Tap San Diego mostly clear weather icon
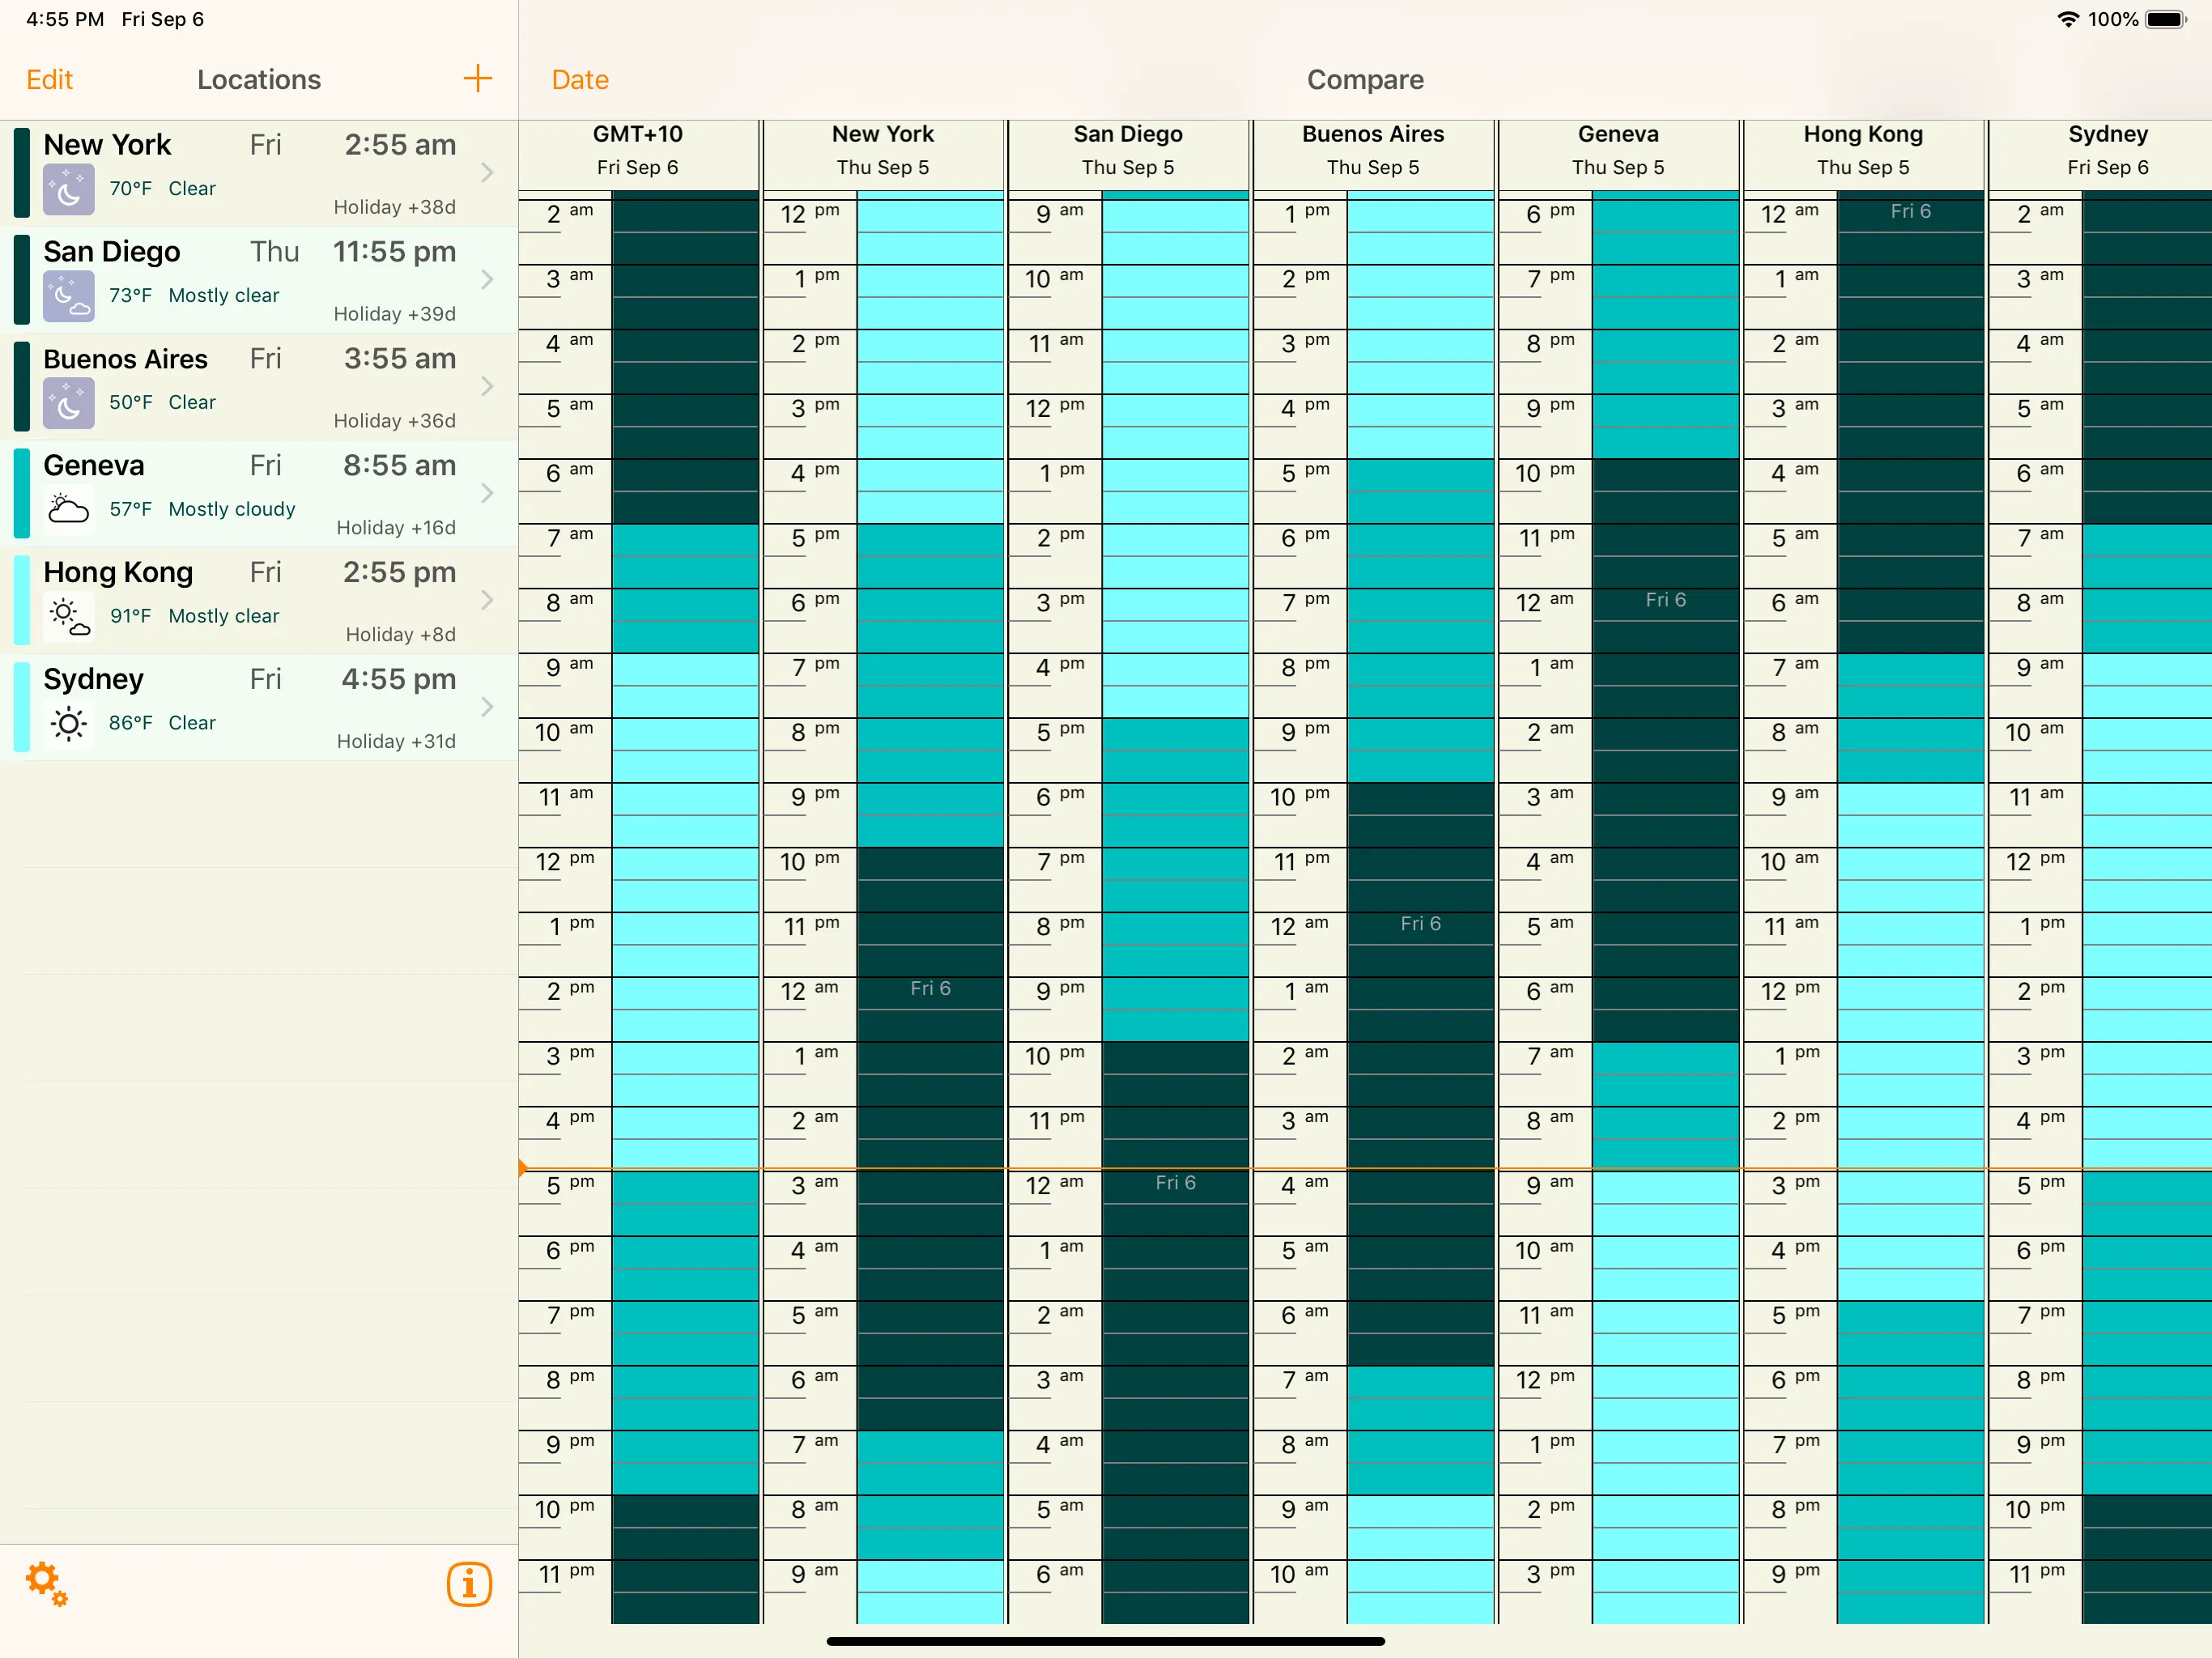Screen dimensions: 2212x1658 pos(69,296)
